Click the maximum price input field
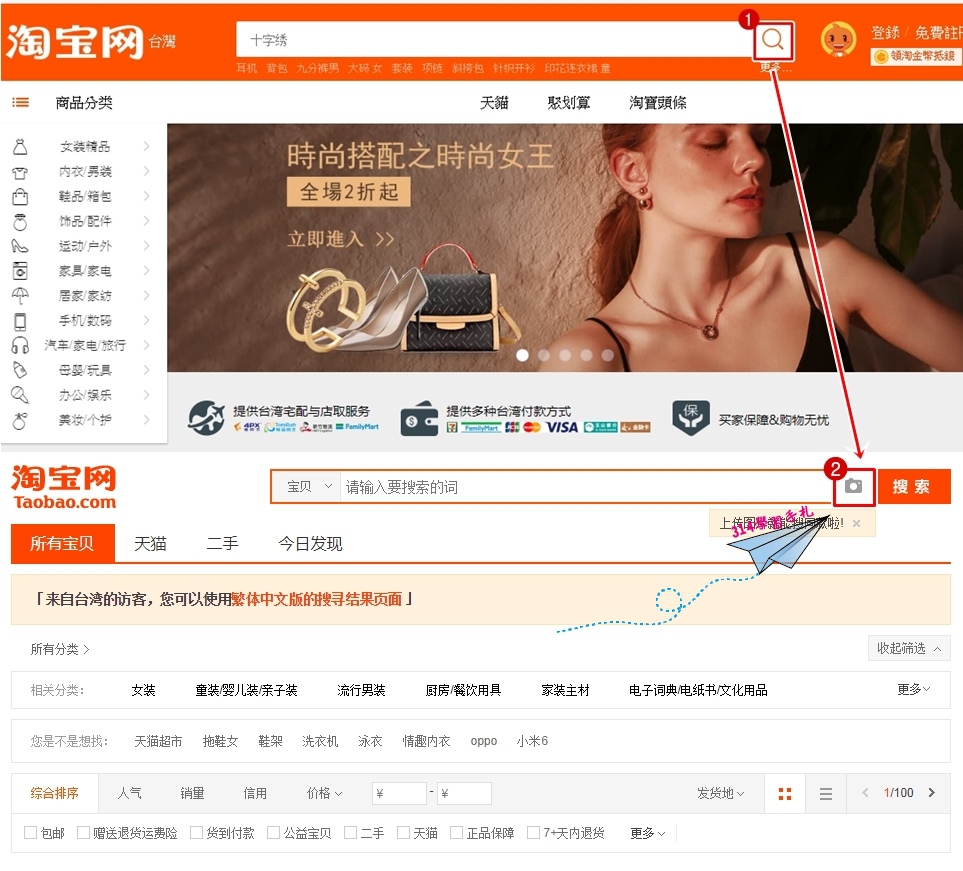 click(x=464, y=793)
